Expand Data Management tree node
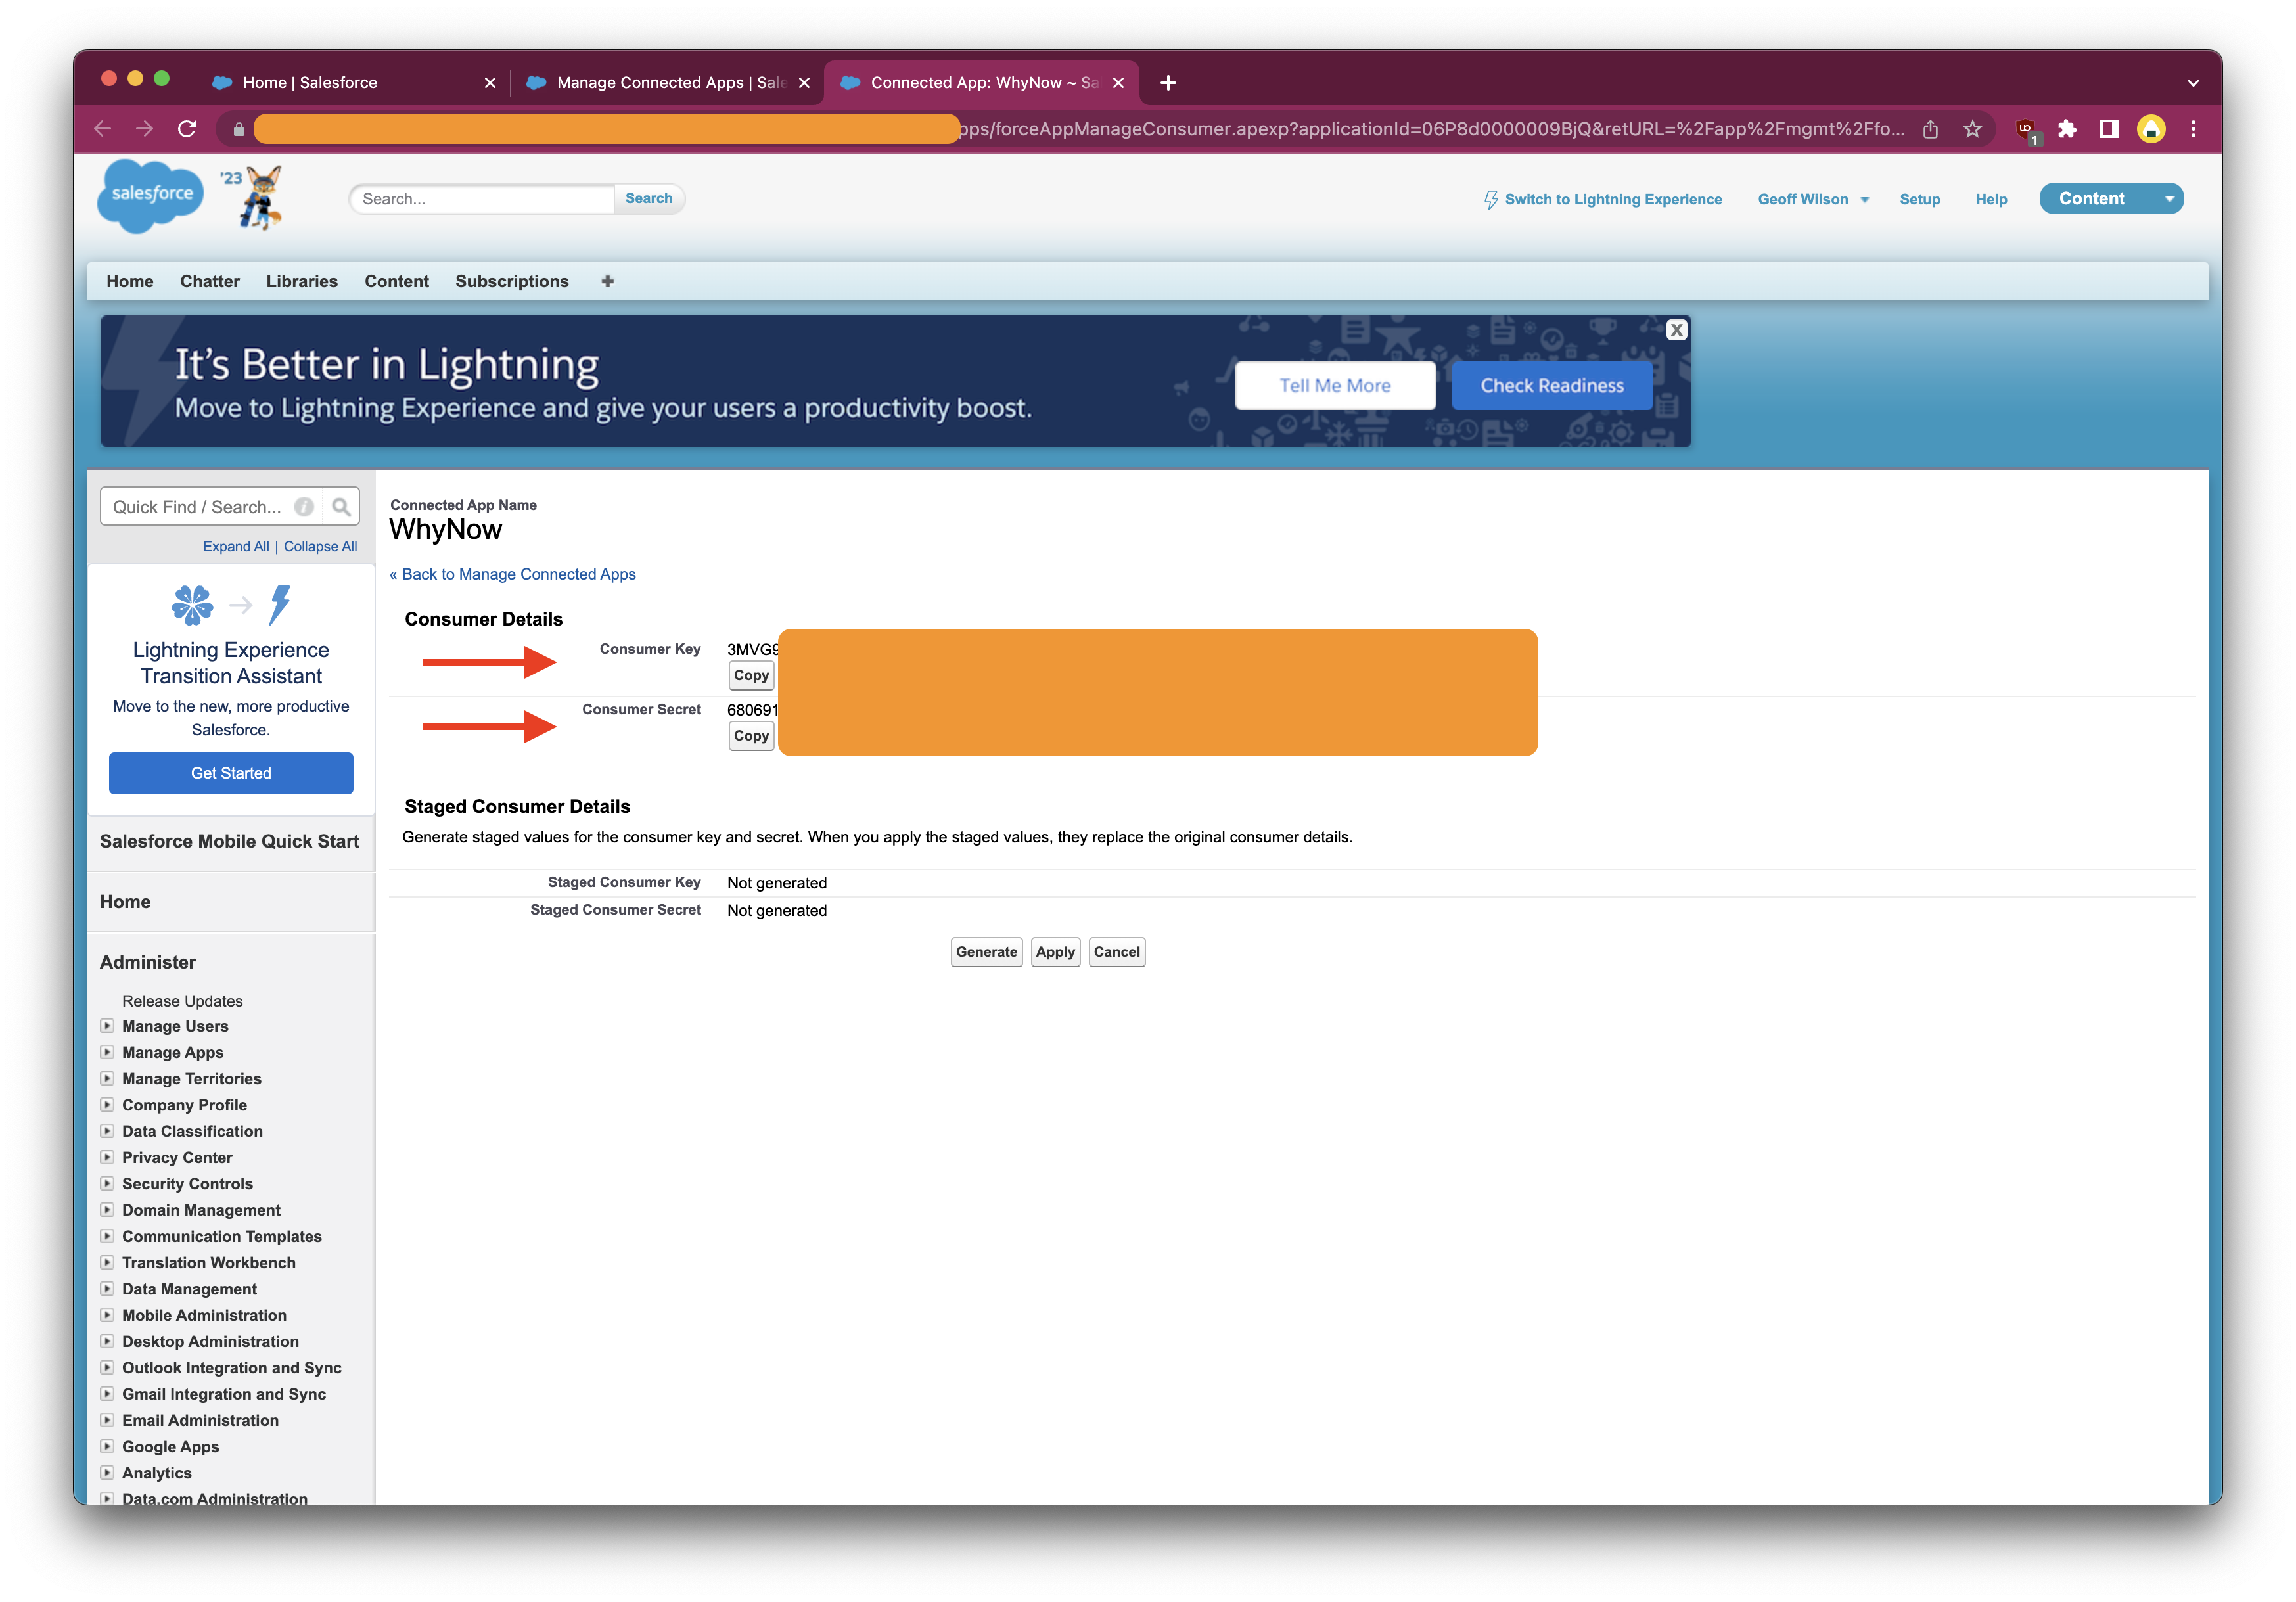 pos(107,1289)
